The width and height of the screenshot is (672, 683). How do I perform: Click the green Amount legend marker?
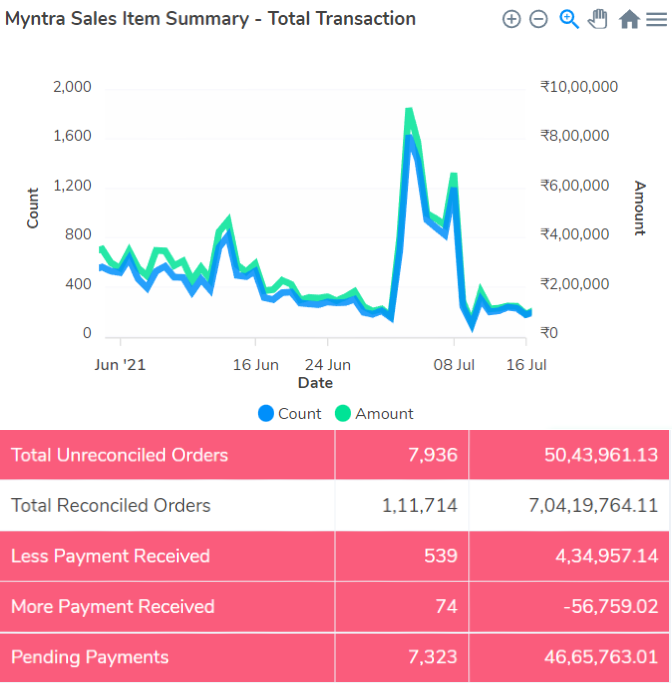343,413
